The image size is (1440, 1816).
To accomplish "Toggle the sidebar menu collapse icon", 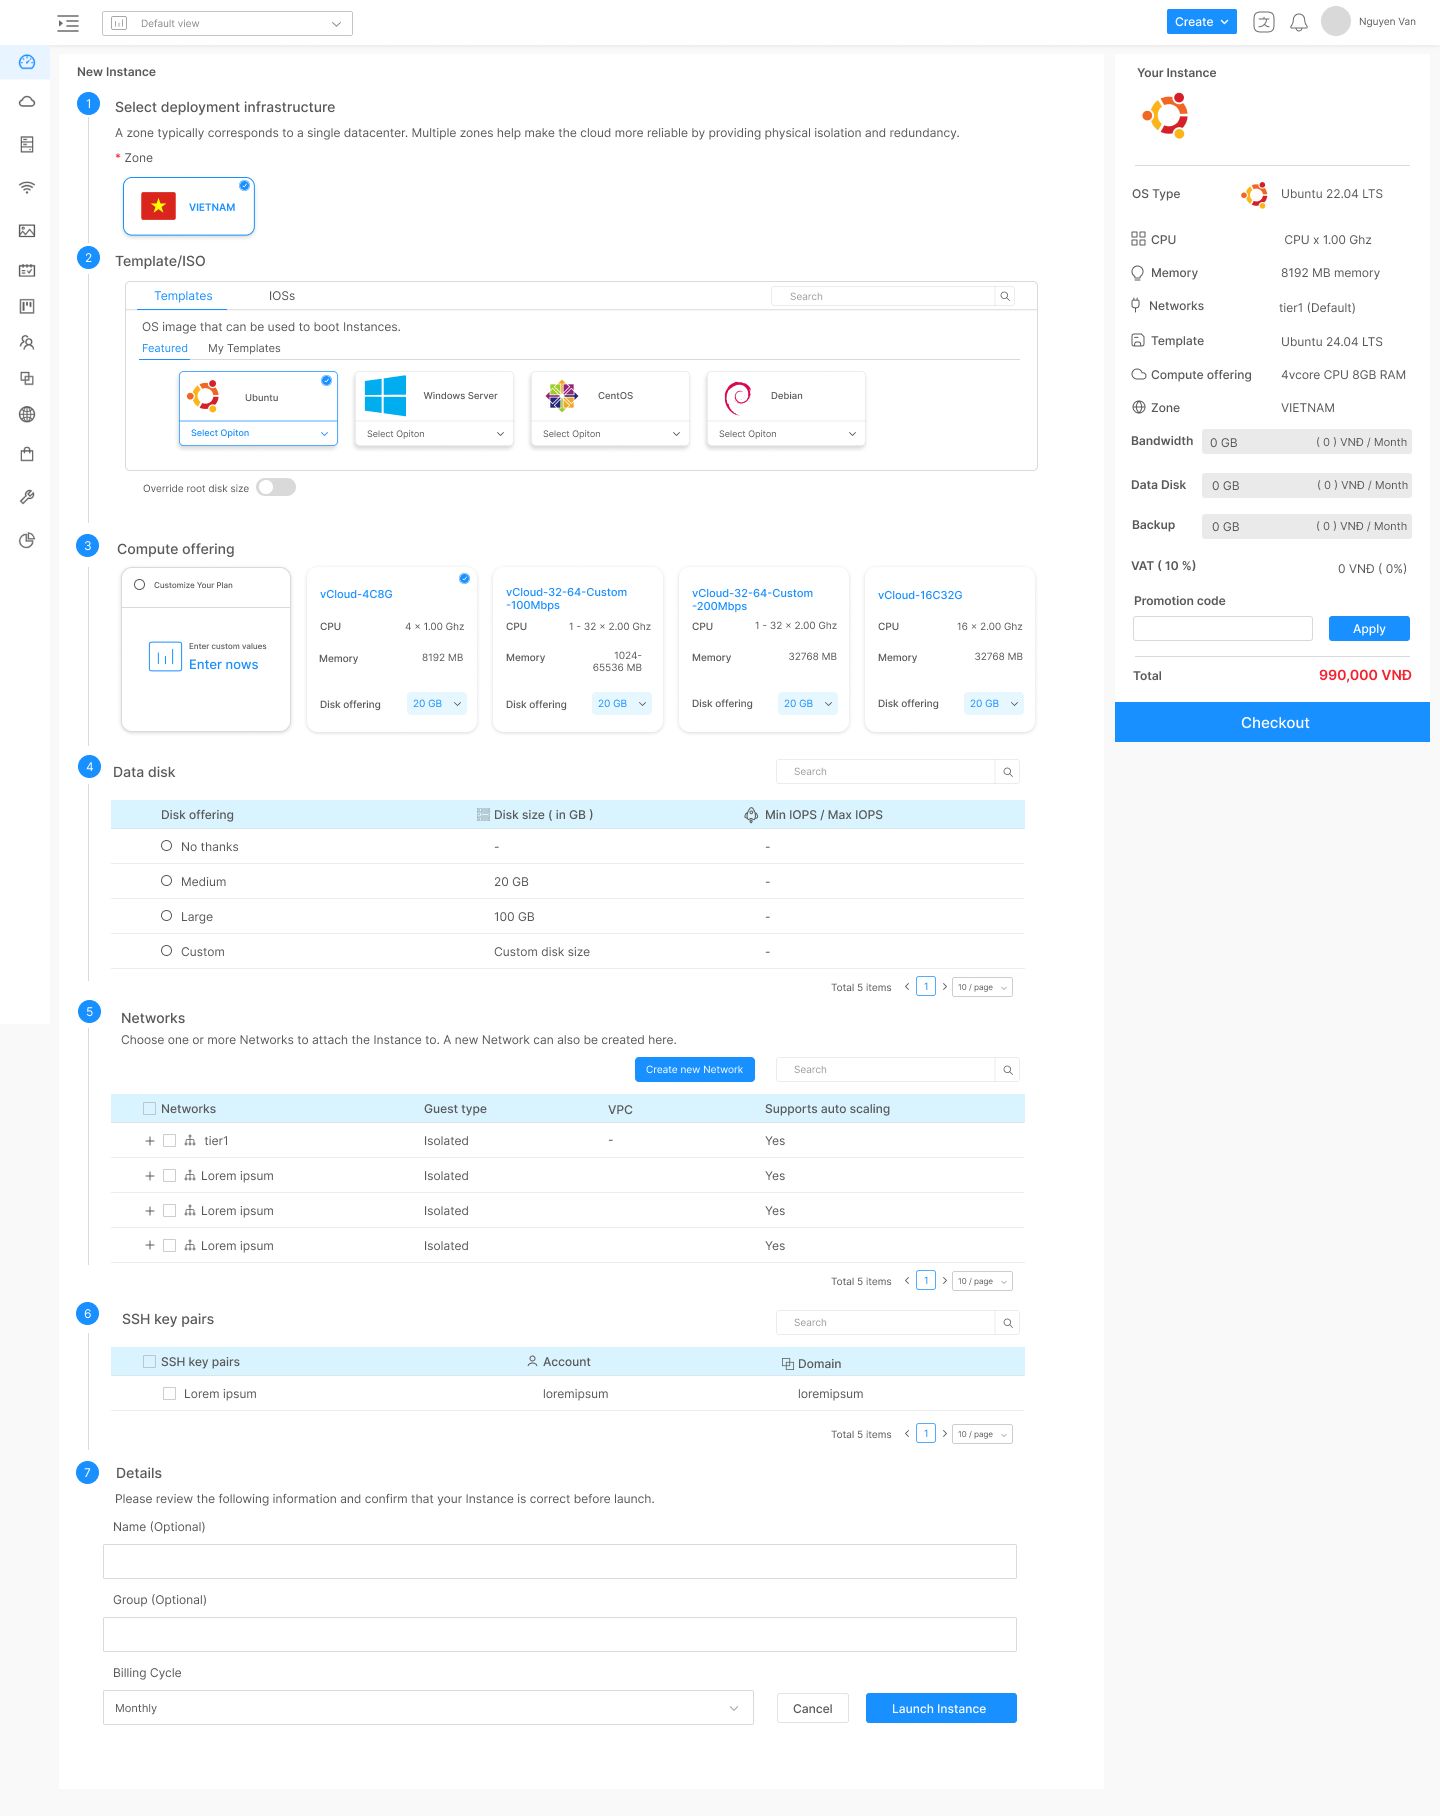I will tap(68, 23).
